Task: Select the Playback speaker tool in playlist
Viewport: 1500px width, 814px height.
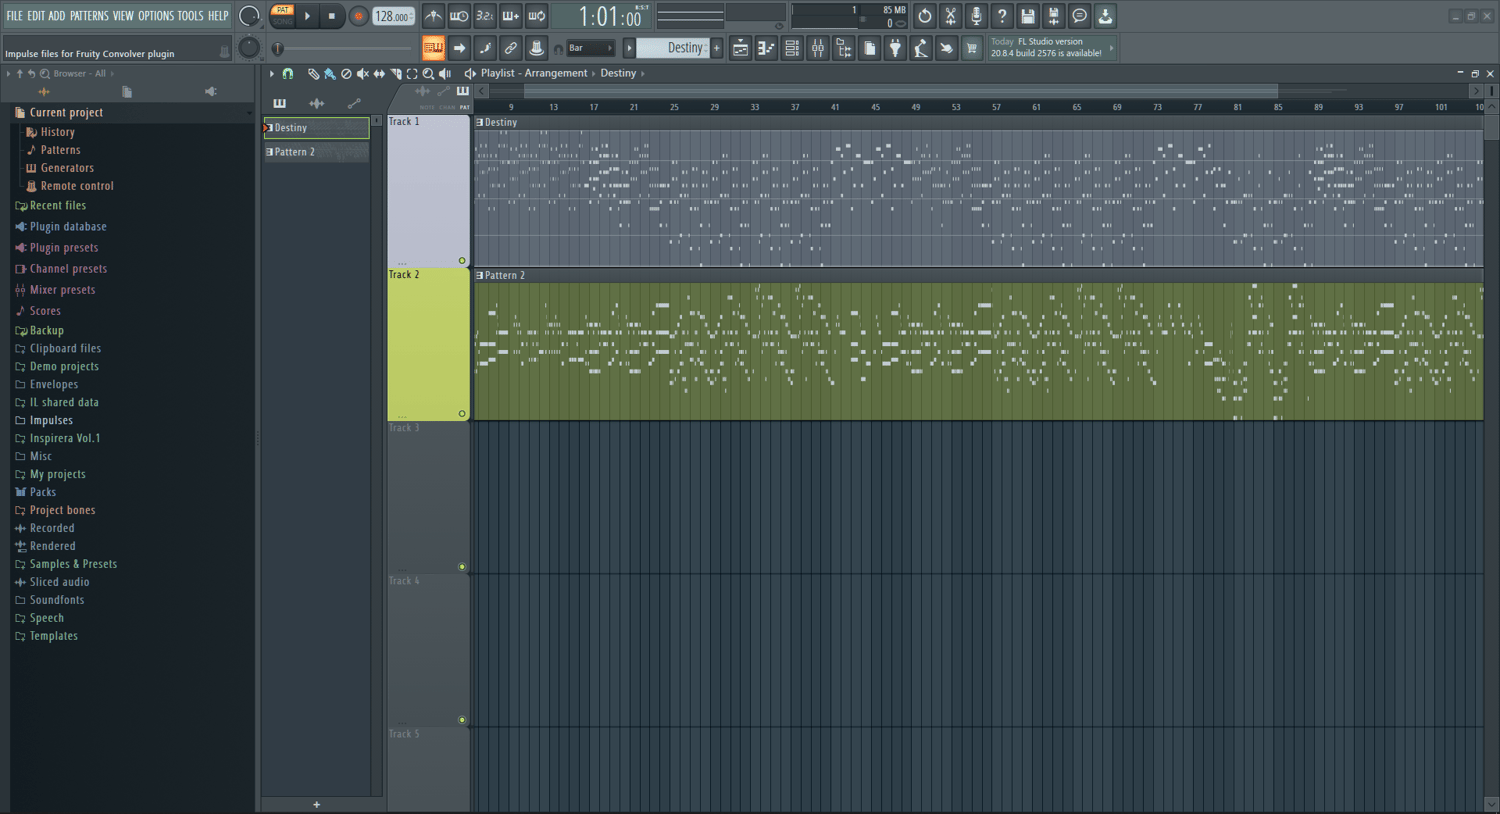Action: [x=445, y=74]
